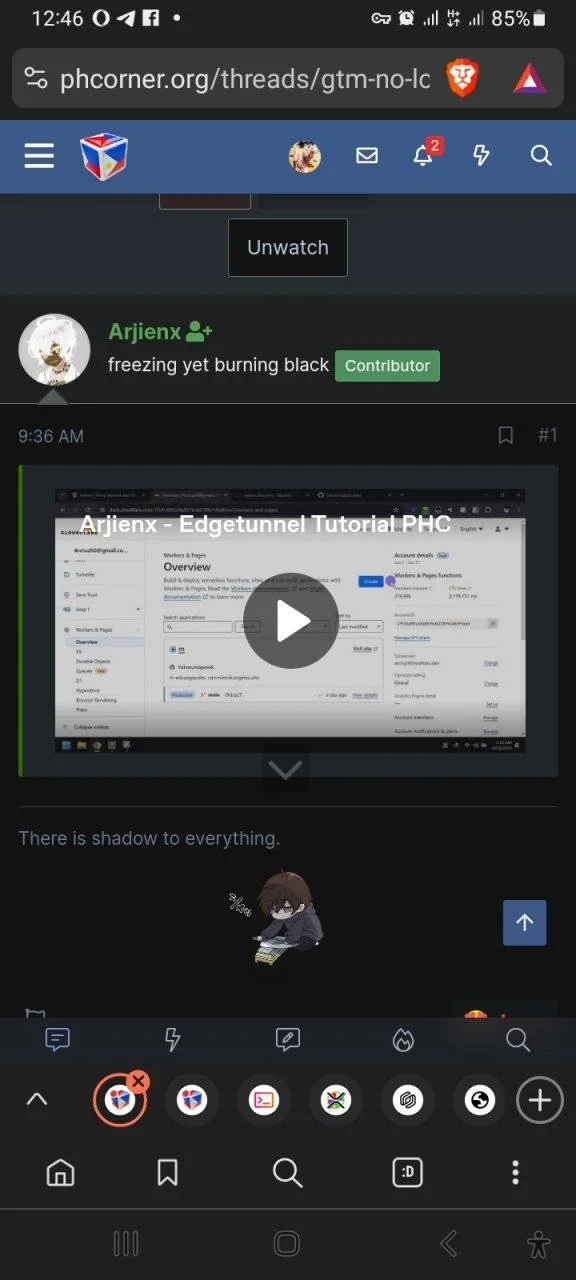The image size is (576, 1280).
Task: Open search in the forum header
Action: pos(541,156)
